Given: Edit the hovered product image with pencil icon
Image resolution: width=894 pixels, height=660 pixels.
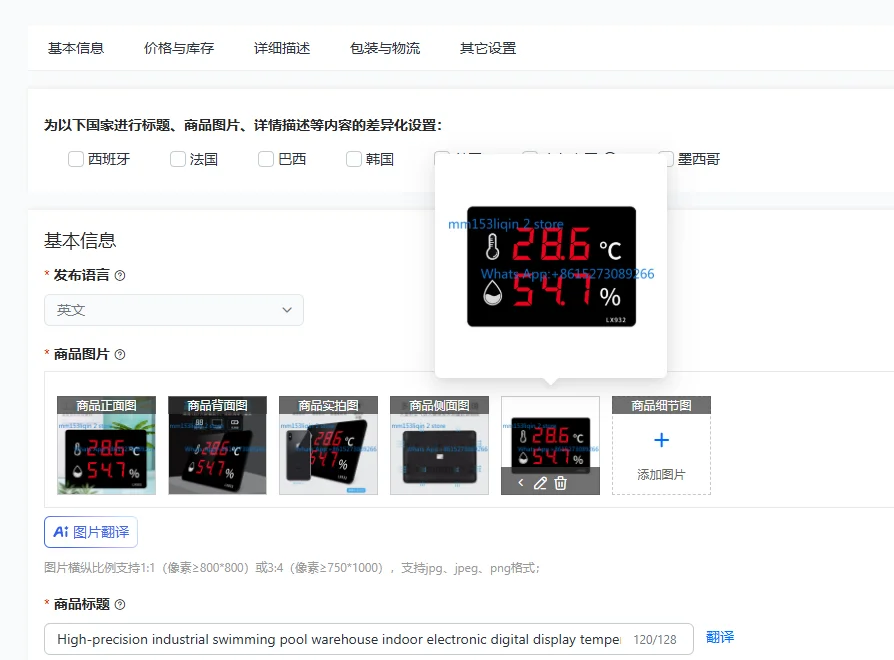Looking at the screenshot, I should click(540, 483).
